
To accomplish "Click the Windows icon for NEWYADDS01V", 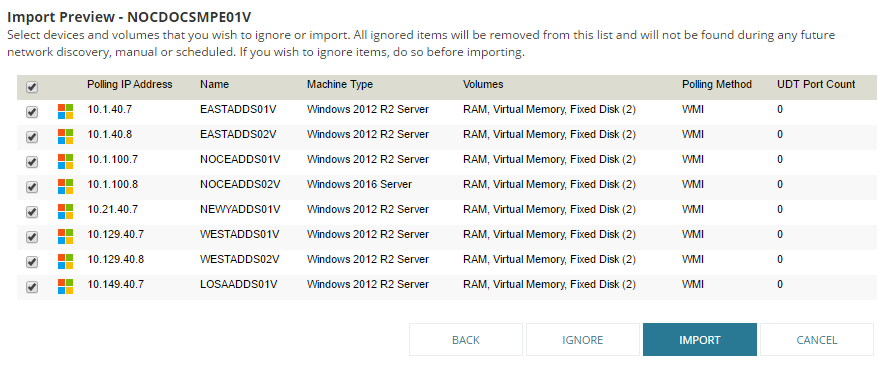I will 66,211.
